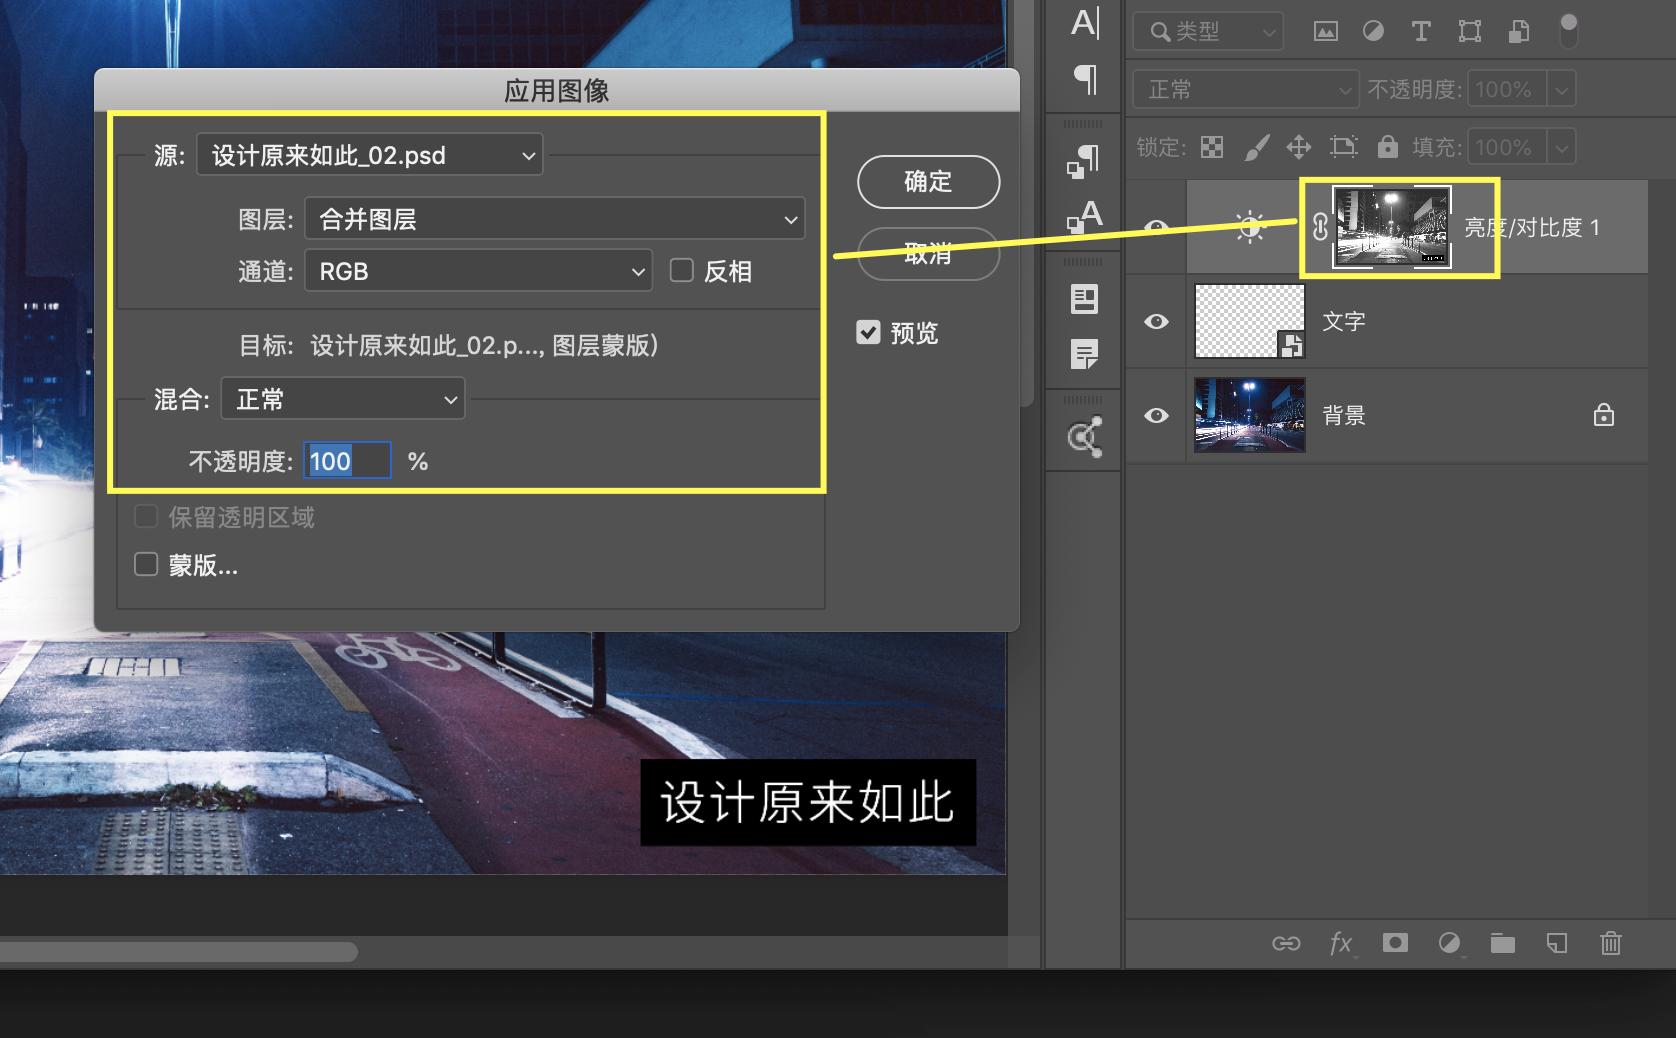Click the link layers icon
Viewport: 1676px width, 1038px height.
(x=1286, y=943)
